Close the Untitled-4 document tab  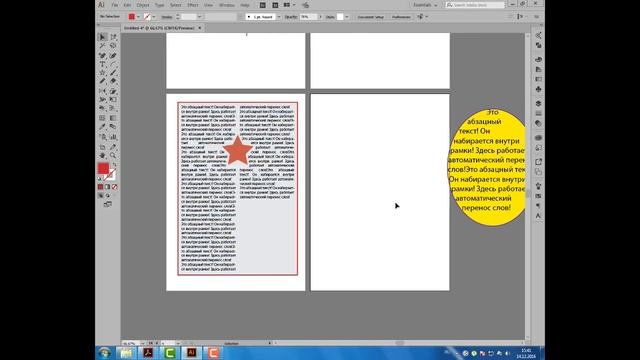[200, 28]
